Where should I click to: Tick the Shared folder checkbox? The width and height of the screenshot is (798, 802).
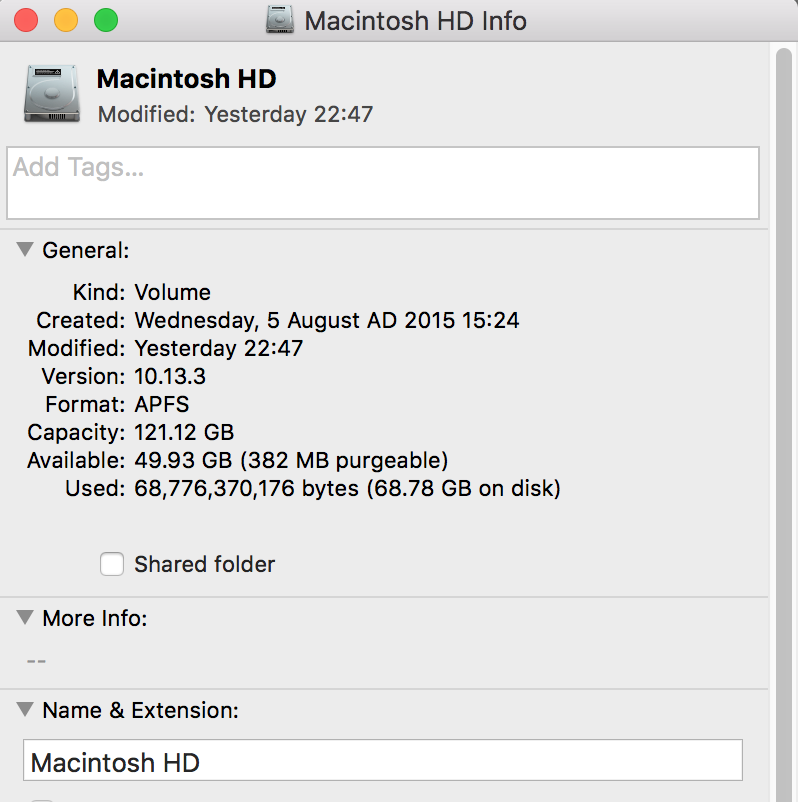click(112, 564)
